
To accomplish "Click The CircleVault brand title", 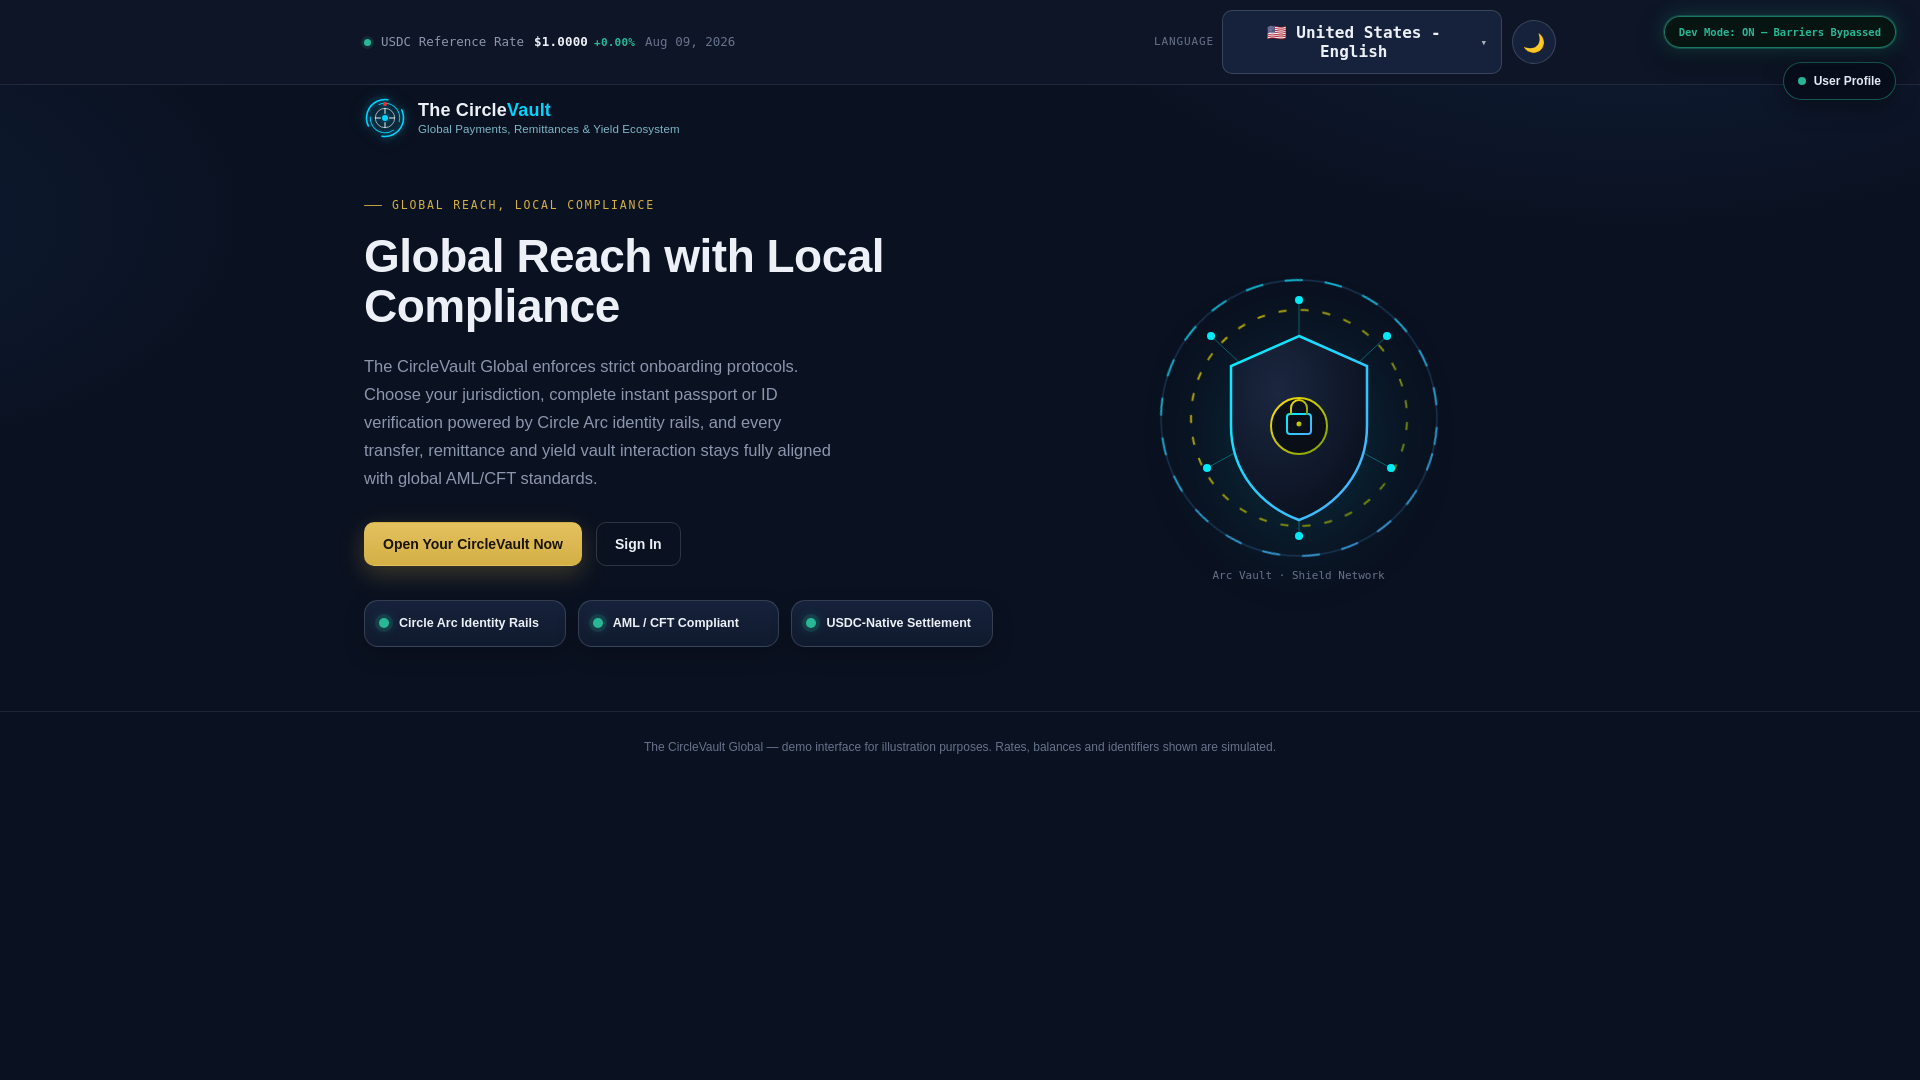I will pos(484,110).
